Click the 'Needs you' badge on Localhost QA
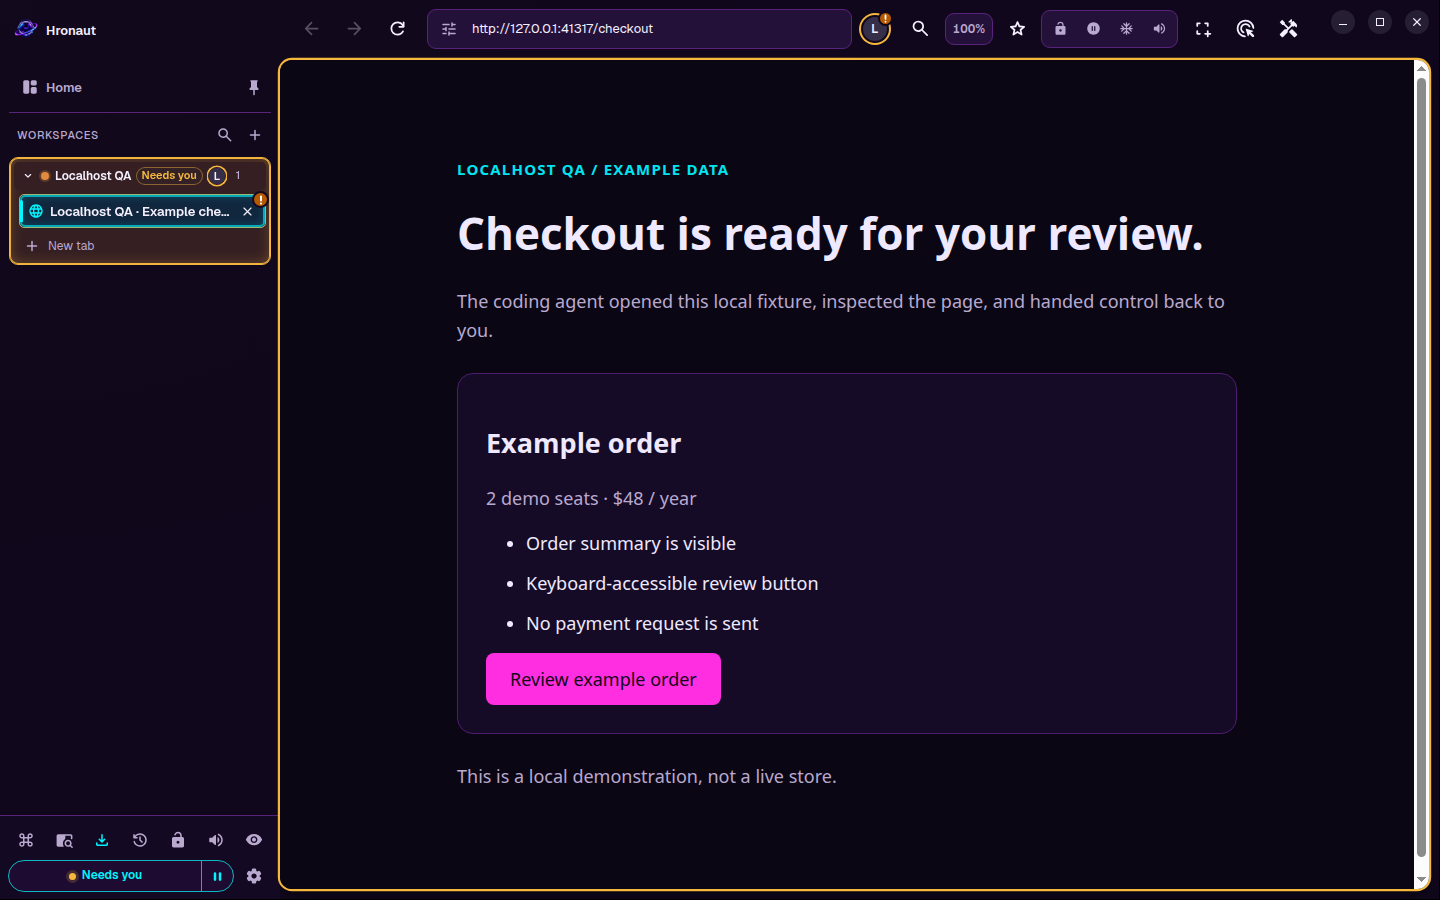1440x900 pixels. pyautogui.click(x=169, y=176)
